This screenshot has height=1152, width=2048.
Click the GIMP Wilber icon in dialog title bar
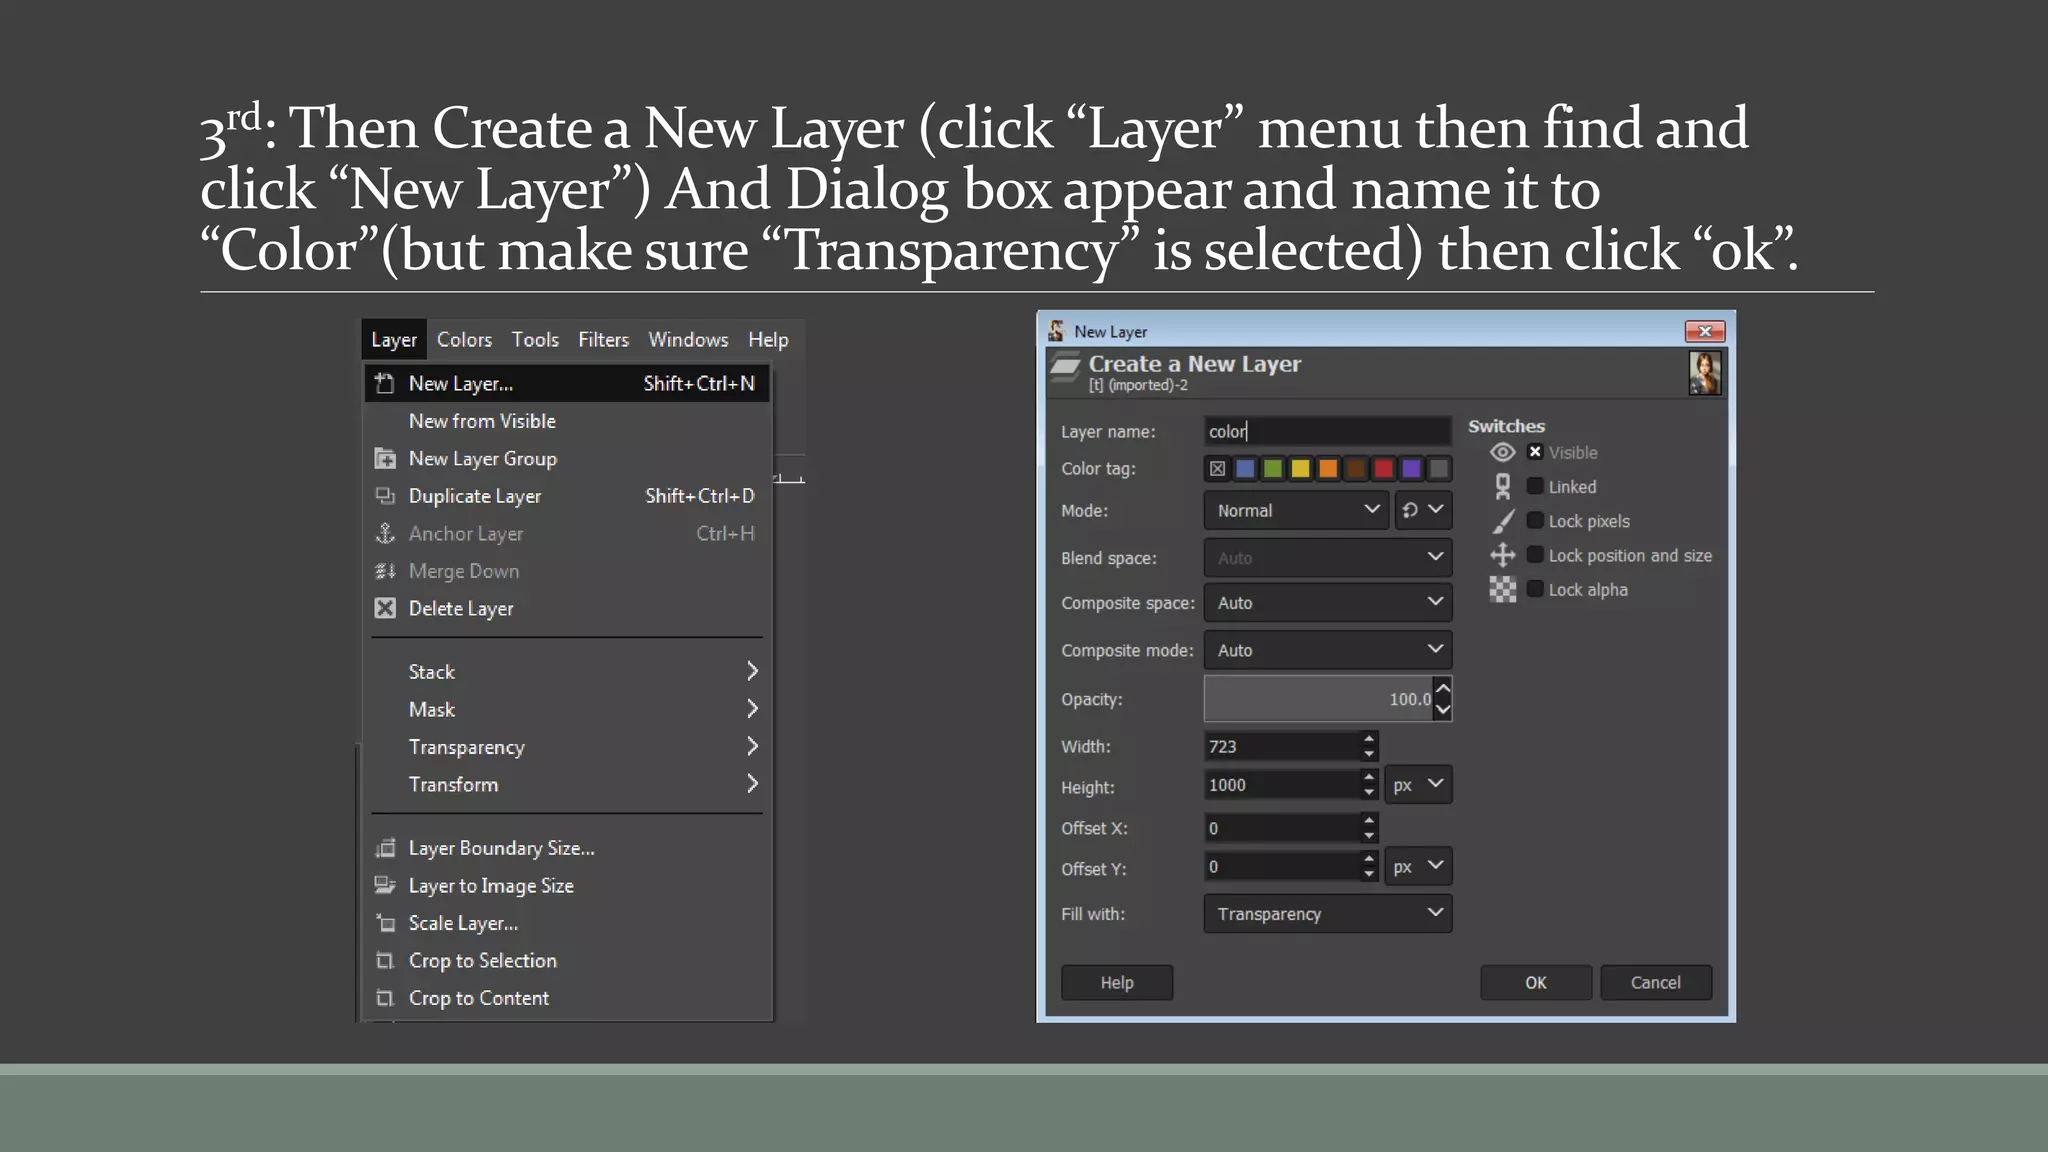[1056, 331]
